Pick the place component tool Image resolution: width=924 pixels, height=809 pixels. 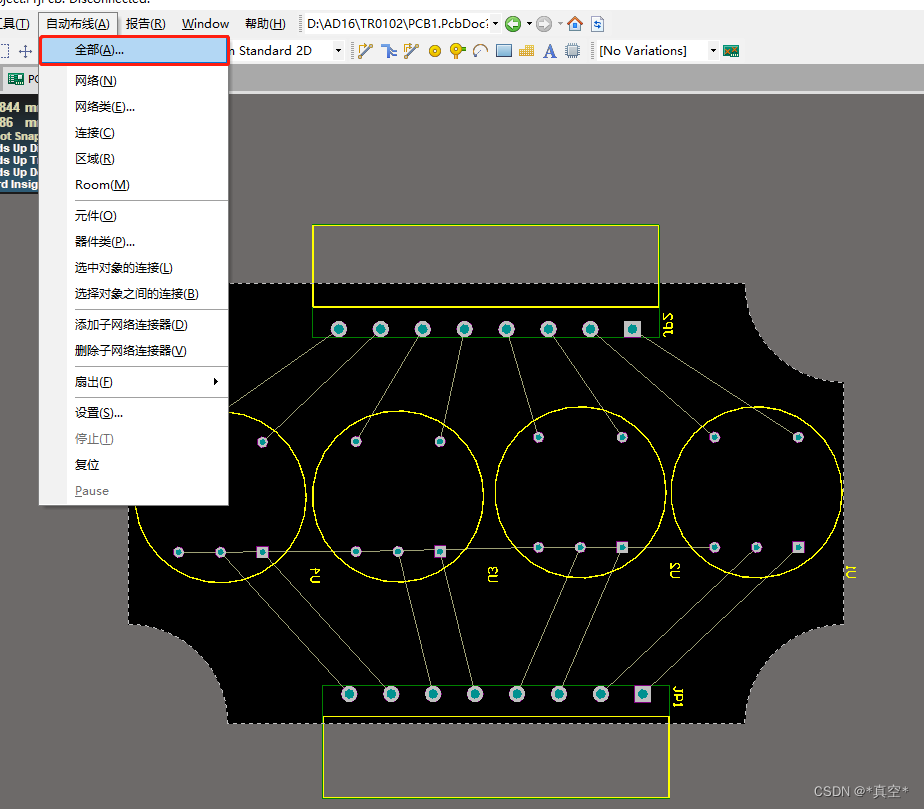(x=572, y=51)
